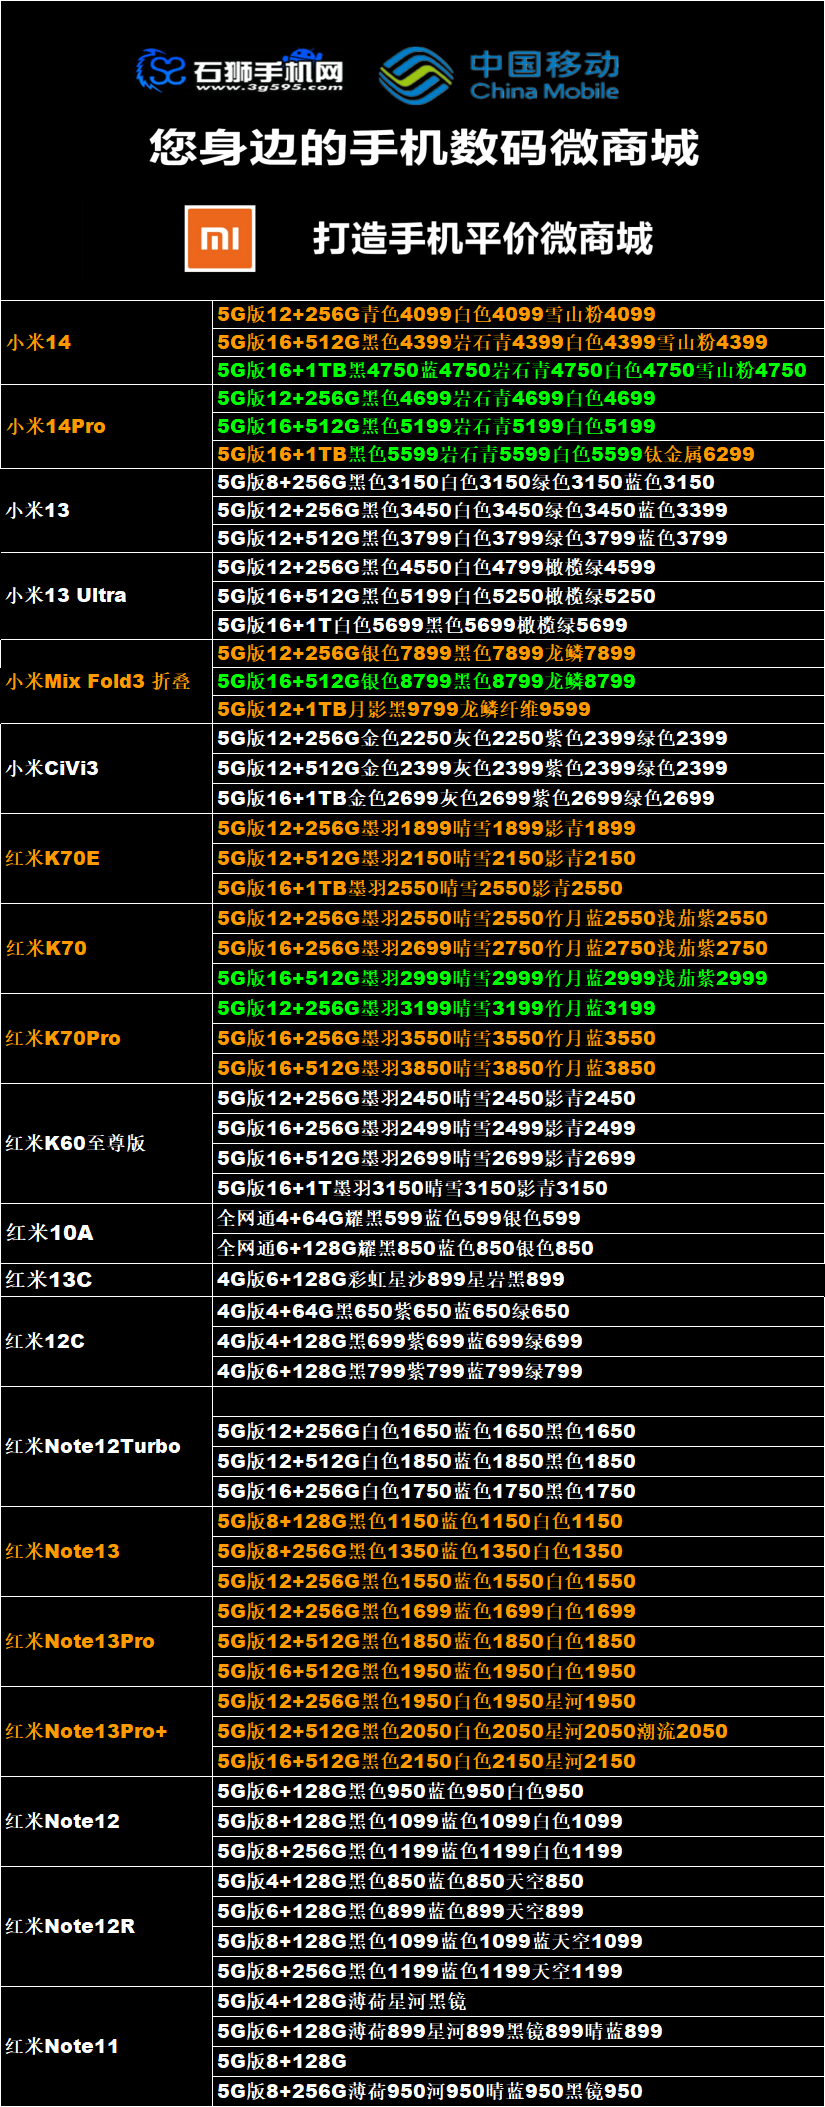Select the row "全网通4+64G耀黑599蓝色599银色599"
Screen dimensions: 825x2107
[x=519, y=1218]
